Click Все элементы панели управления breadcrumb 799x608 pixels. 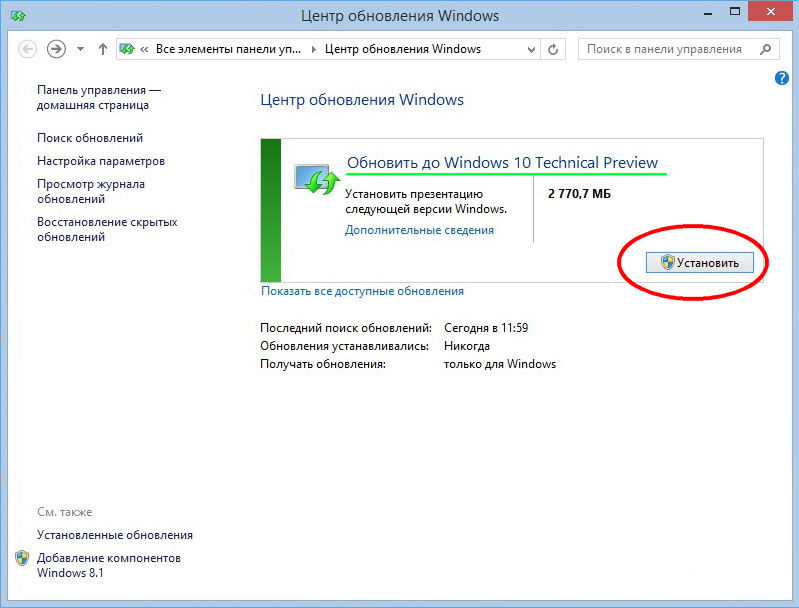[x=228, y=49]
